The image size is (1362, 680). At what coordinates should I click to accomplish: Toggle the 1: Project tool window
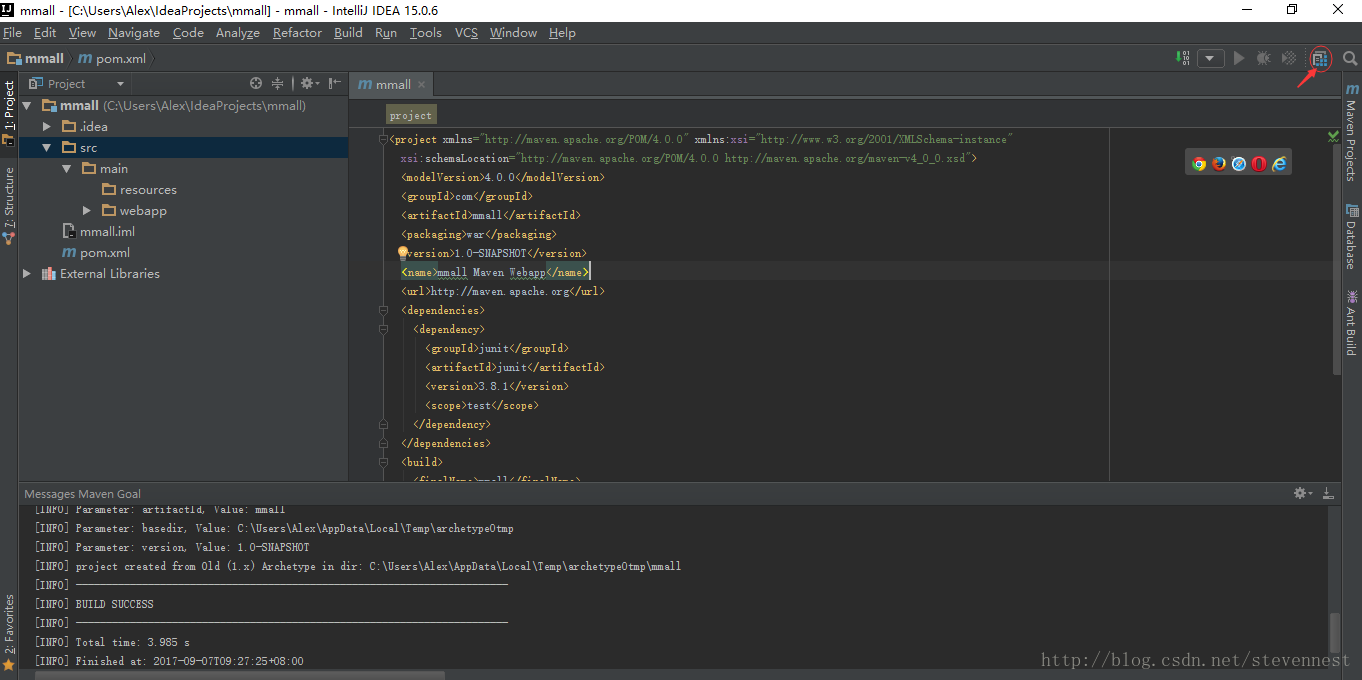pos(9,112)
